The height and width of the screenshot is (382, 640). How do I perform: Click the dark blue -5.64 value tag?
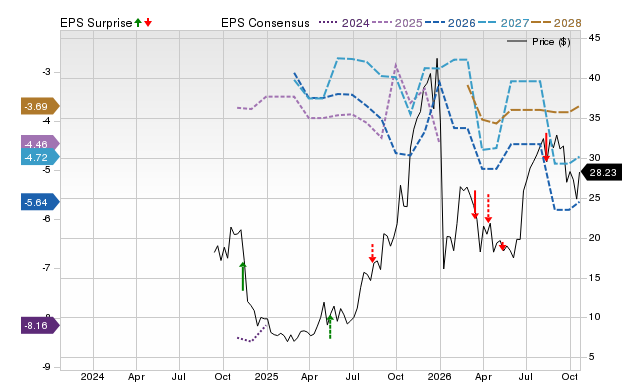point(40,202)
